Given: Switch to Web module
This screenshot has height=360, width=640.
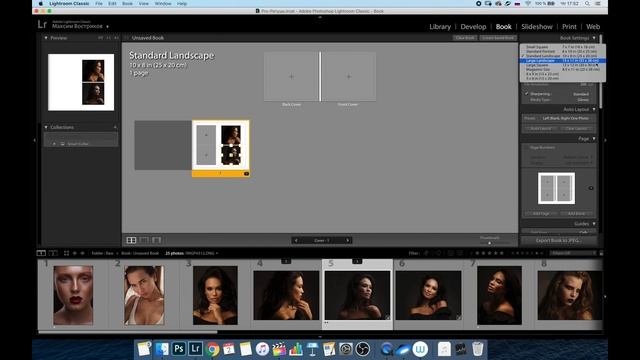Looking at the screenshot, I should click(x=593, y=27).
